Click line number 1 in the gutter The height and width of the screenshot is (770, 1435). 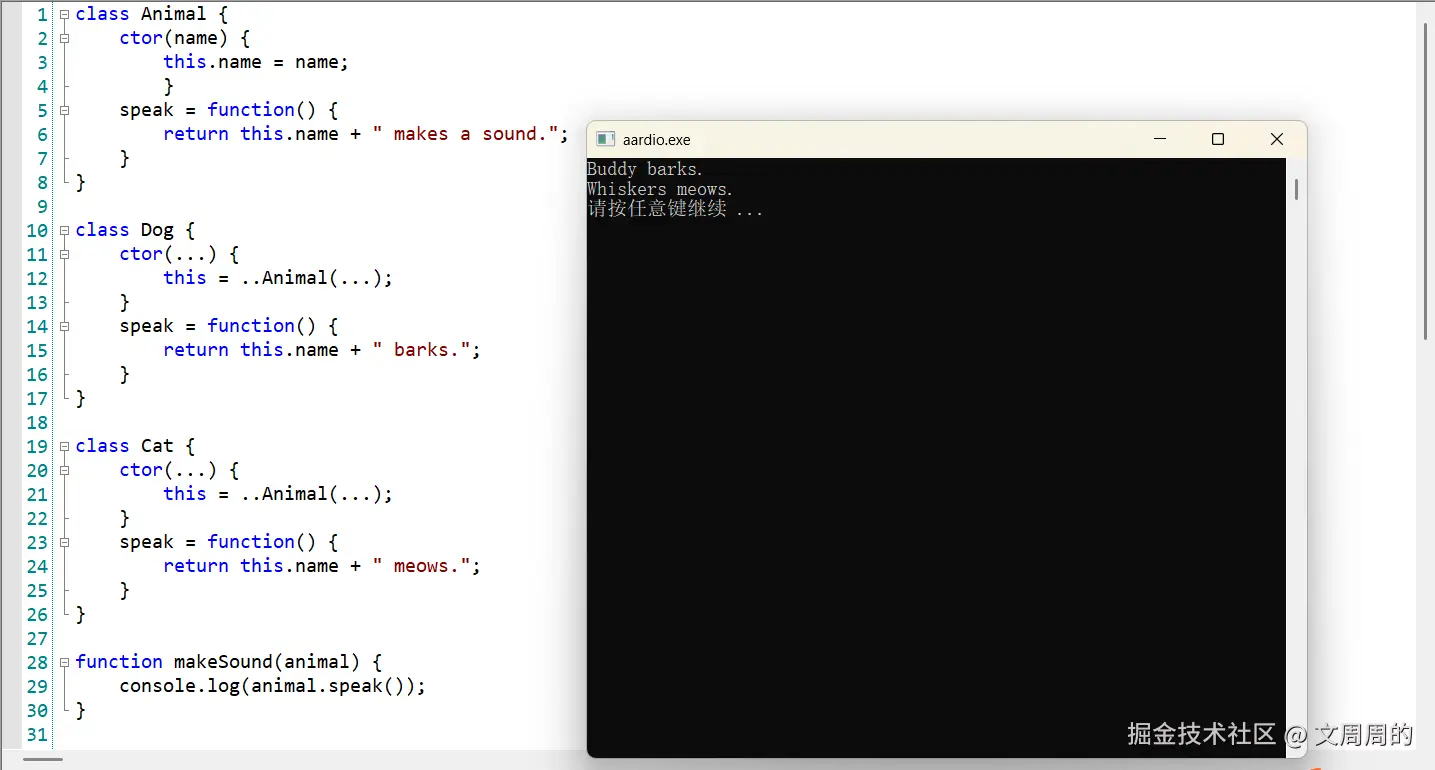[42, 14]
